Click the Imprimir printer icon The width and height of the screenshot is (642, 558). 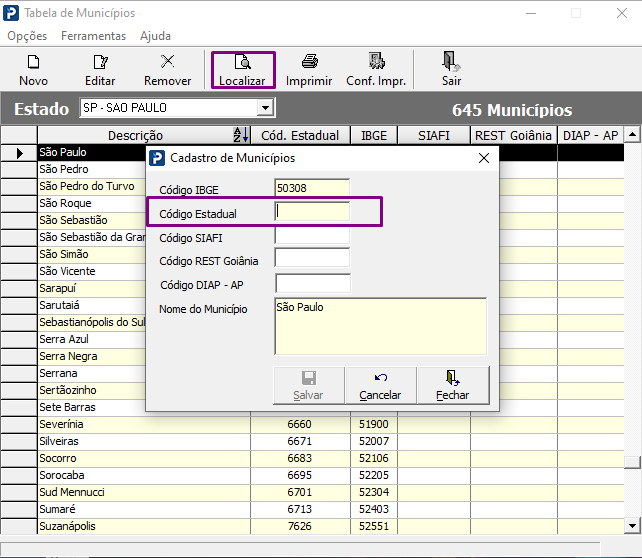coord(309,70)
